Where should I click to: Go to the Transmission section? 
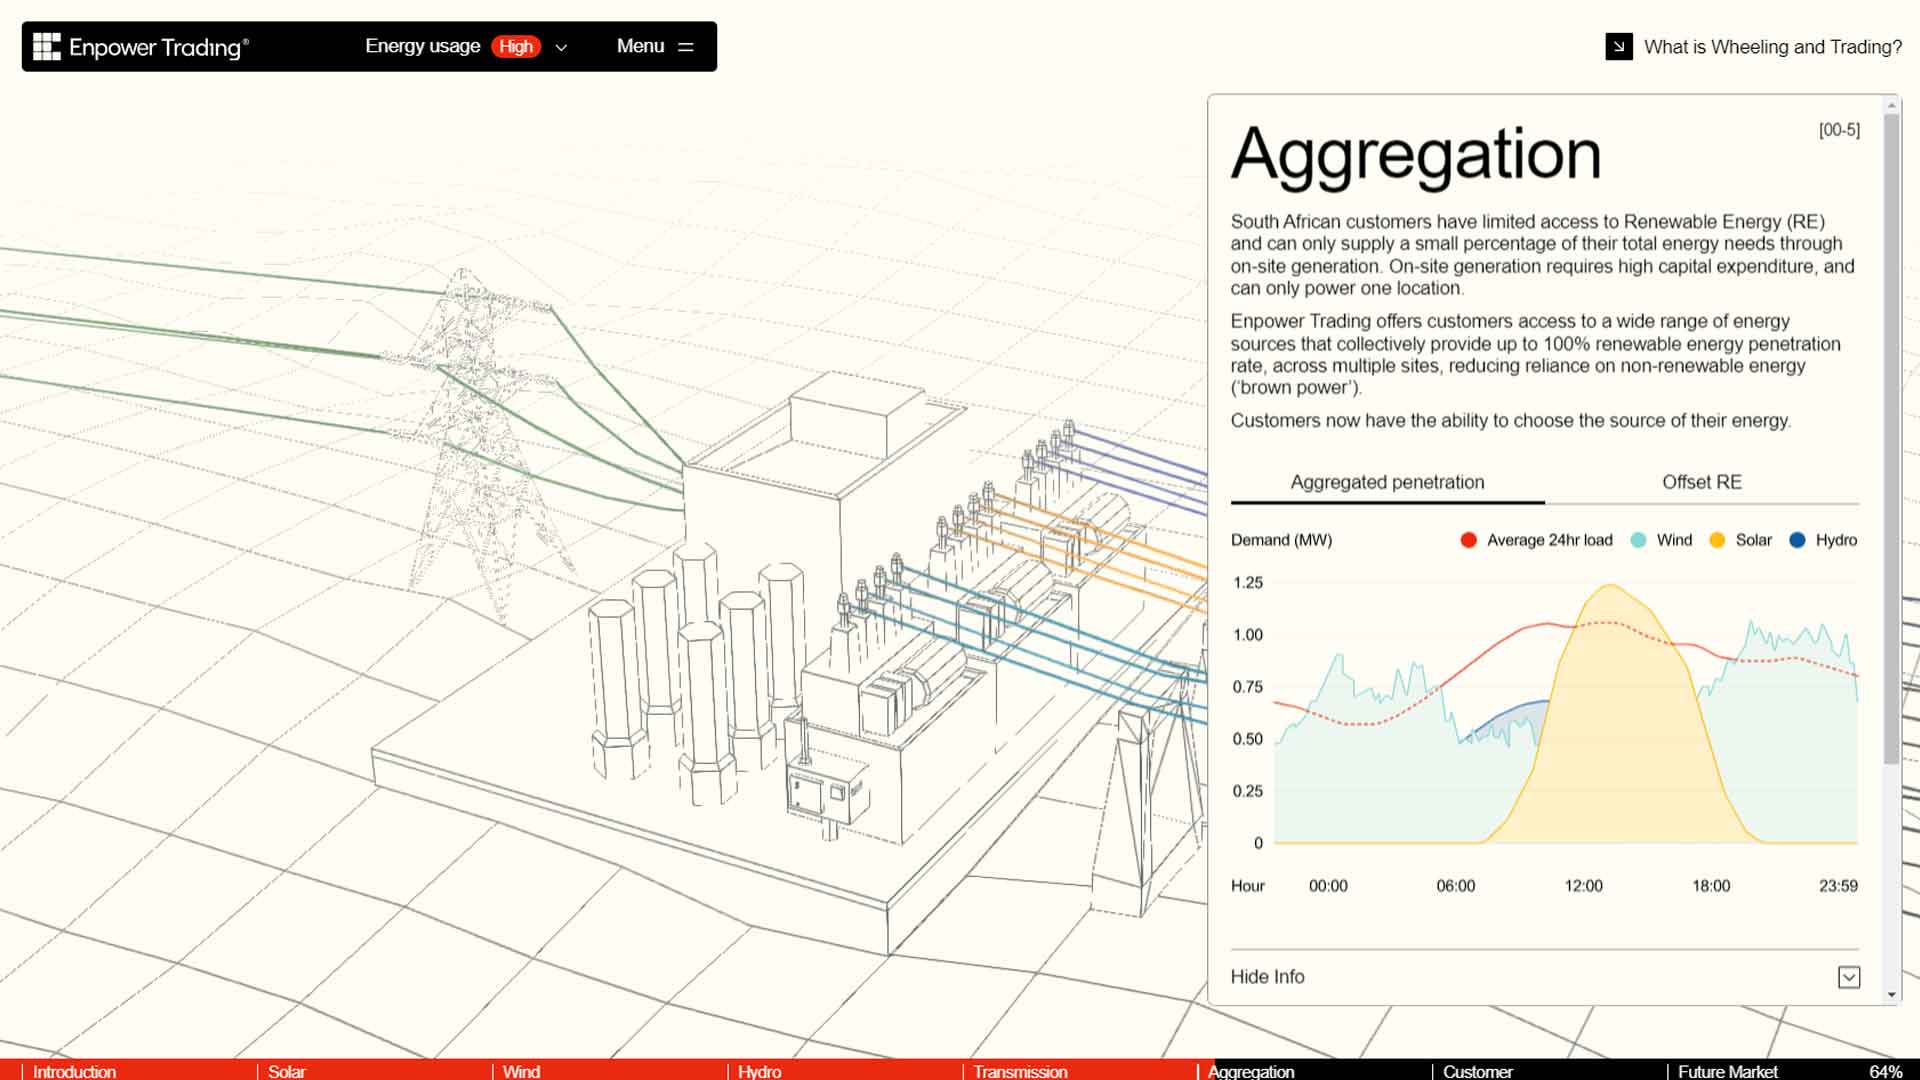1020,1071
